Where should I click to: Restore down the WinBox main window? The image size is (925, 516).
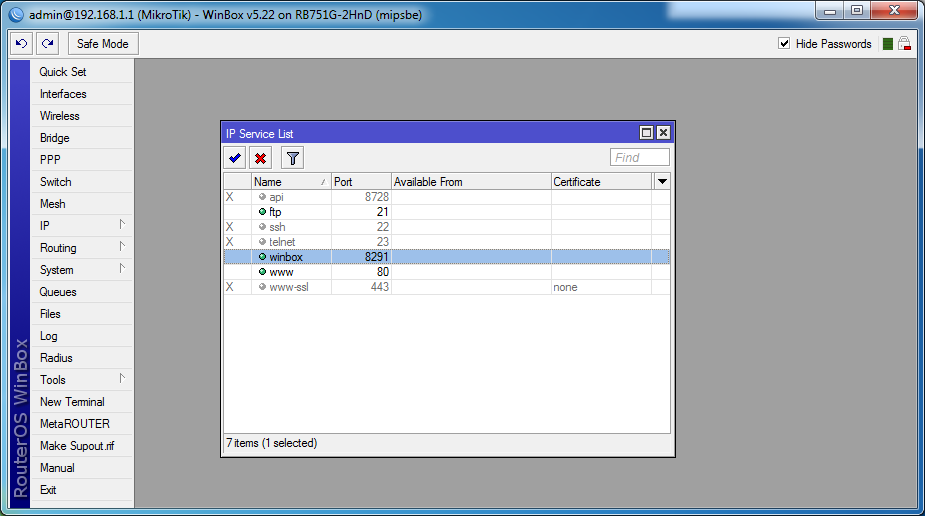(x=857, y=11)
